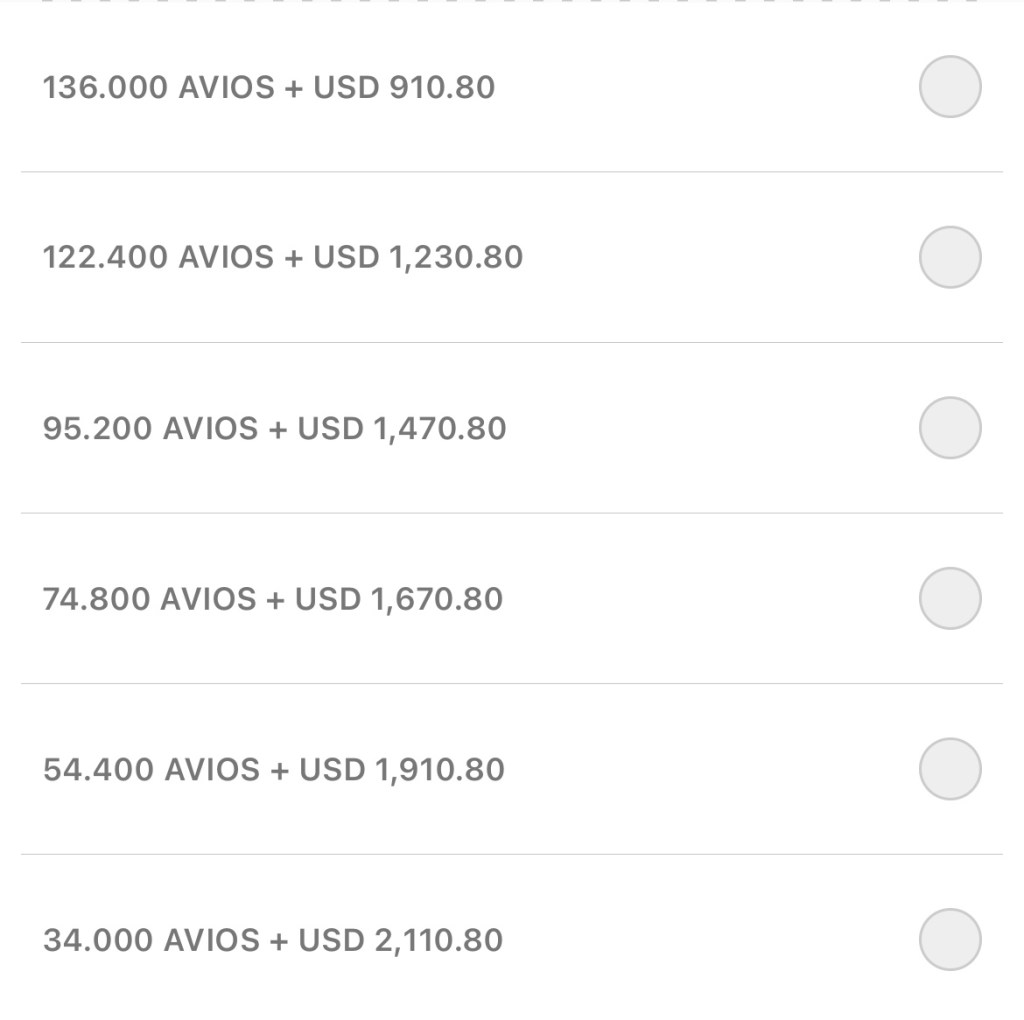Select the 136.000 Avios radio button
Viewport: 1024px width, 1020px height.
tap(949, 87)
